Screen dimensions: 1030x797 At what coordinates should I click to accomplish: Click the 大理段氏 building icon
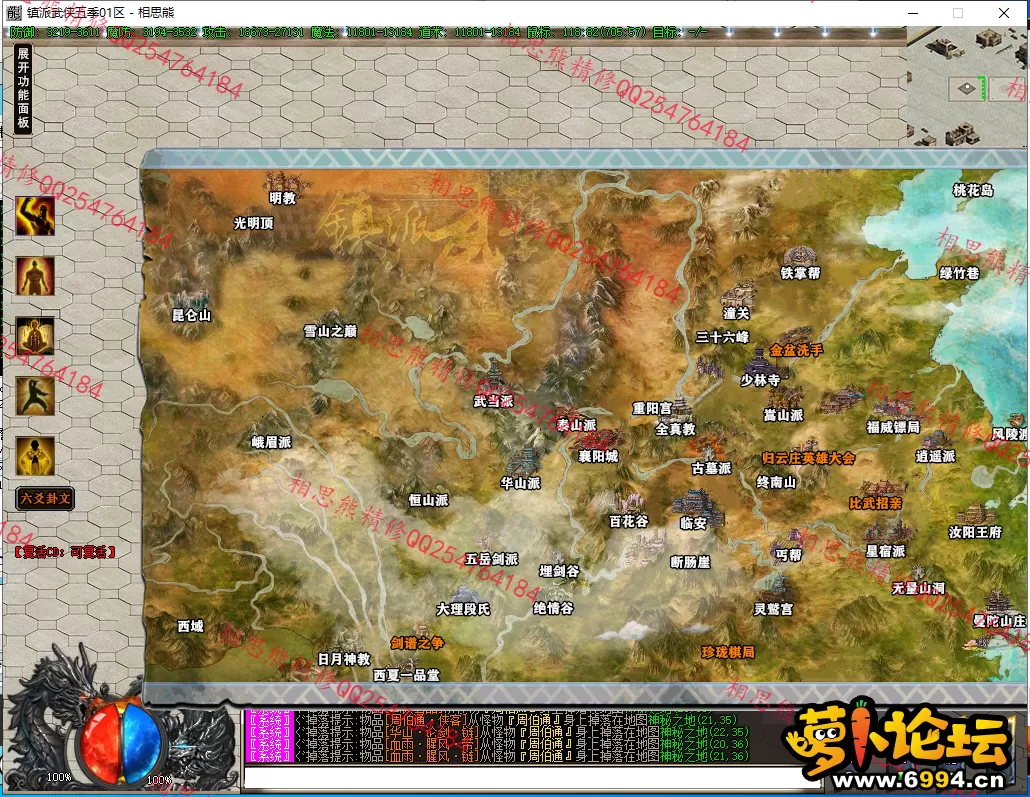coord(464,593)
